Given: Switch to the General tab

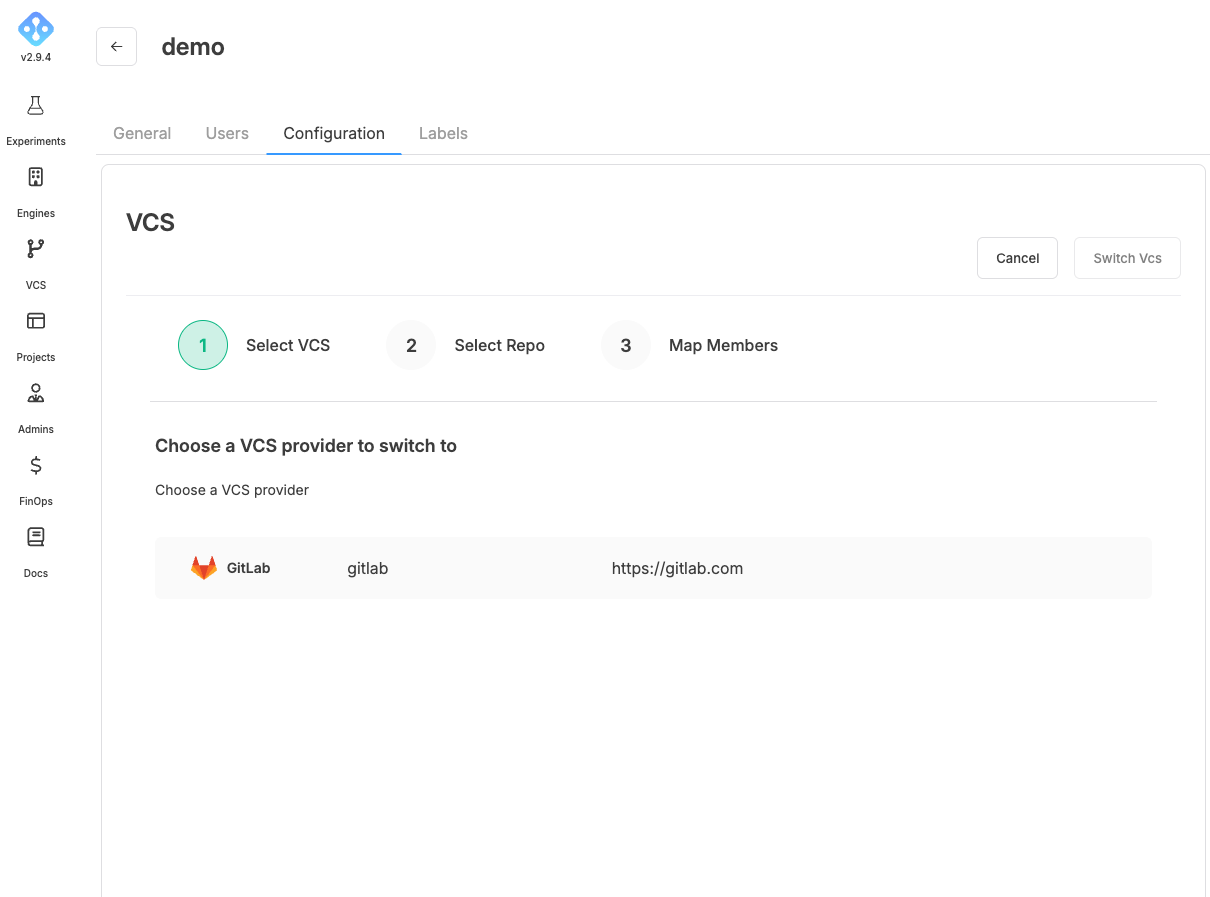Looking at the screenshot, I should (x=142, y=133).
